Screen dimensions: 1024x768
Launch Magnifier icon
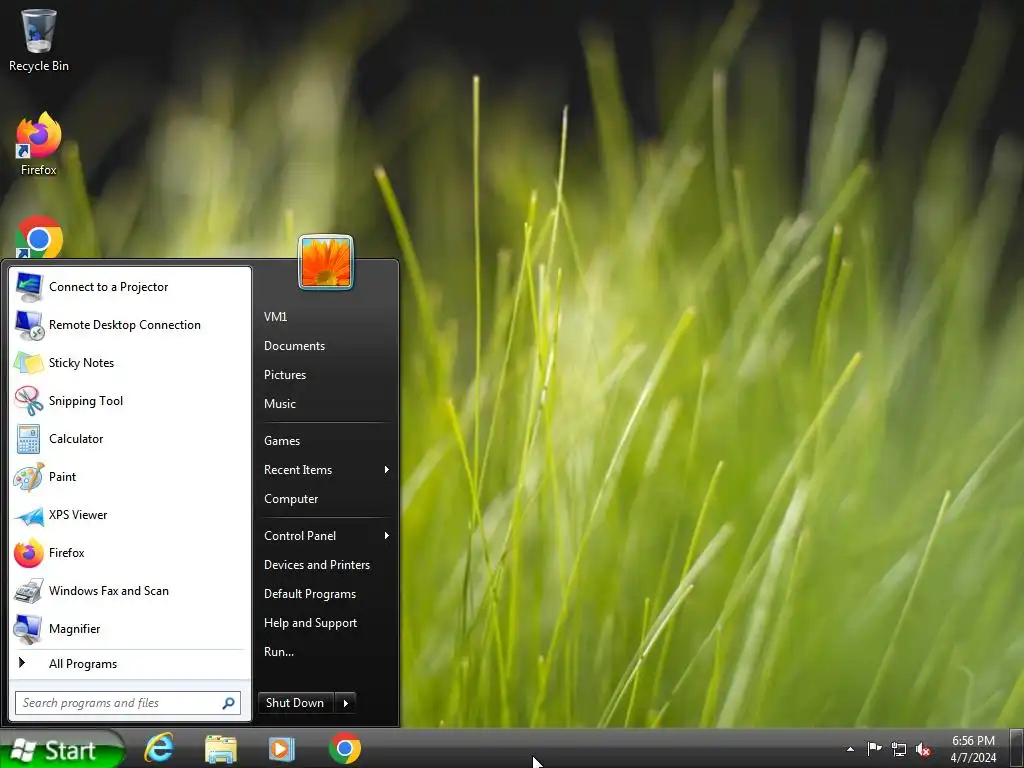(x=29, y=629)
